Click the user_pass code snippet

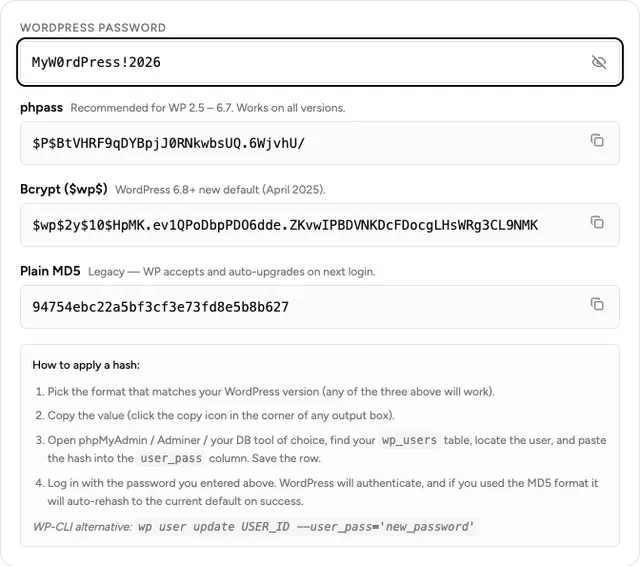[171, 458]
